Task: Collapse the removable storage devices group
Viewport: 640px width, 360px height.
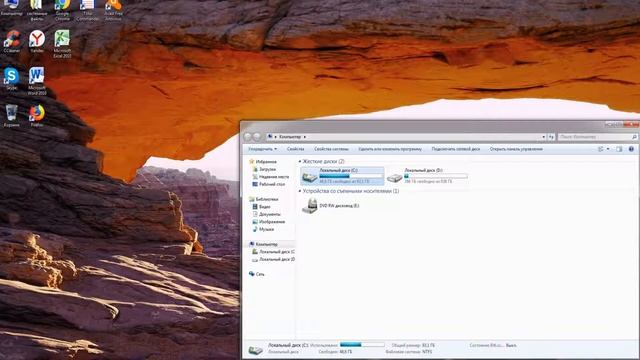Action: coord(300,191)
